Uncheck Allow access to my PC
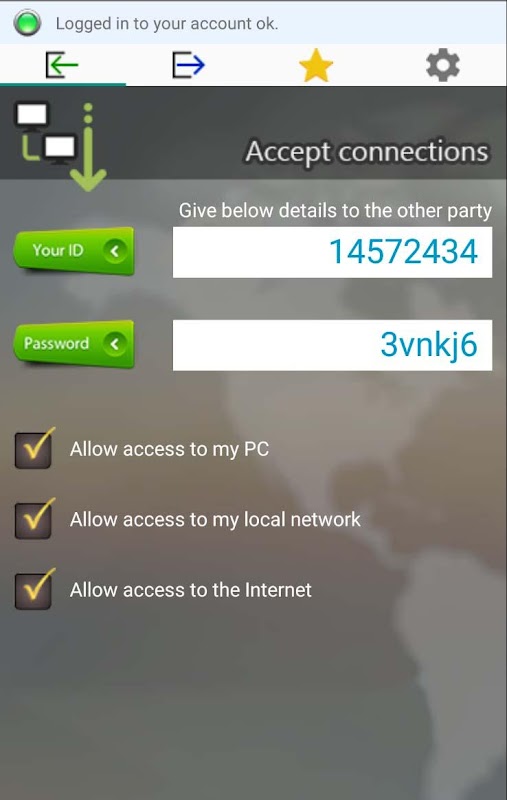The height and width of the screenshot is (800, 507). [34, 449]
